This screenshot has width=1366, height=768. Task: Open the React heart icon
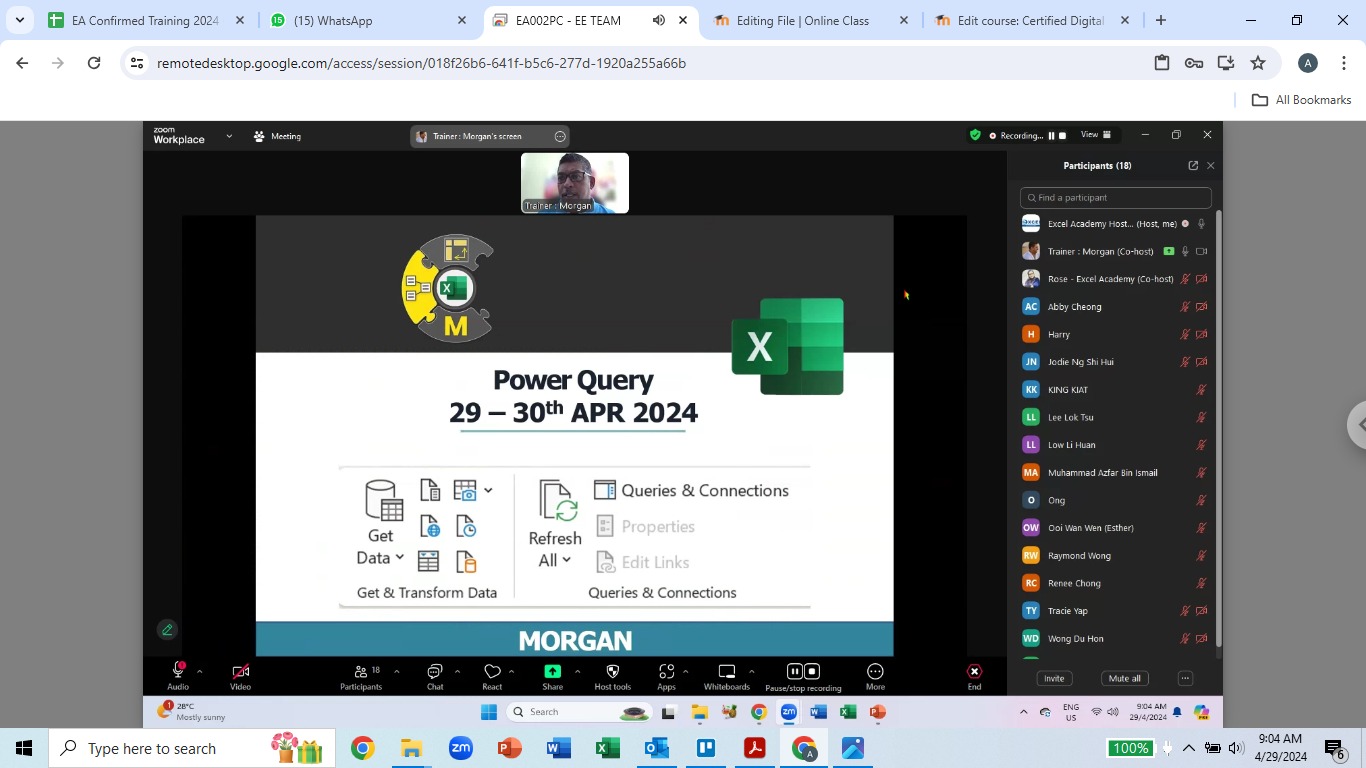tap(492, 672)
